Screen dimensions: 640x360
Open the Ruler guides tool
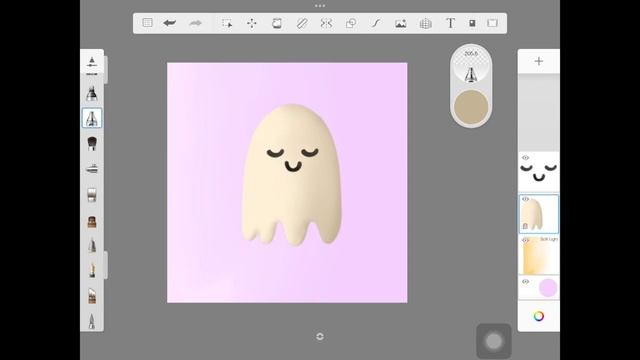pos(302,23)
